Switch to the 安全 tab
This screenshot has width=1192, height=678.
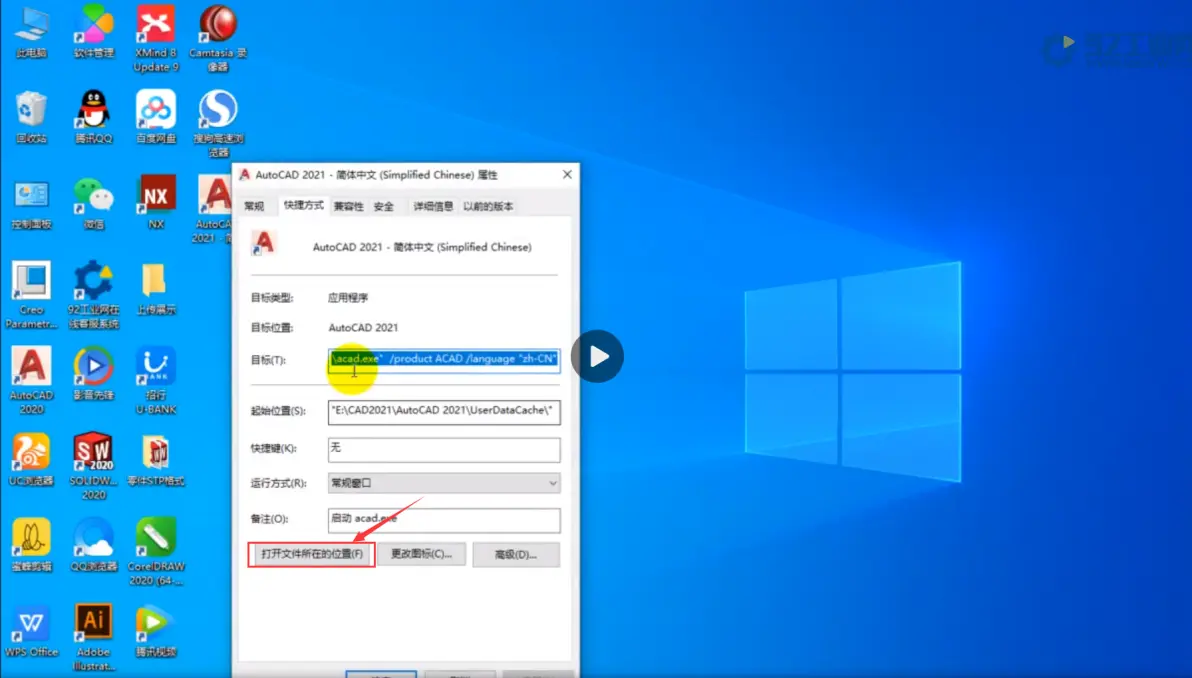point(384,207)
